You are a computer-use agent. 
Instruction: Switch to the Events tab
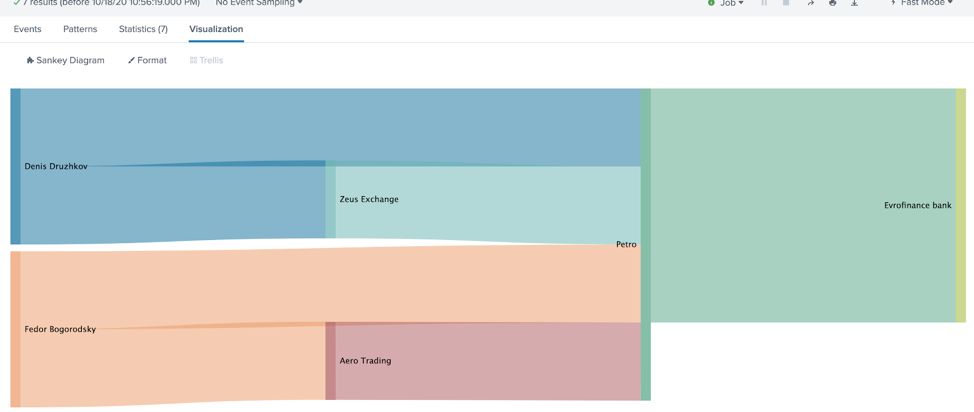point(27,29)
